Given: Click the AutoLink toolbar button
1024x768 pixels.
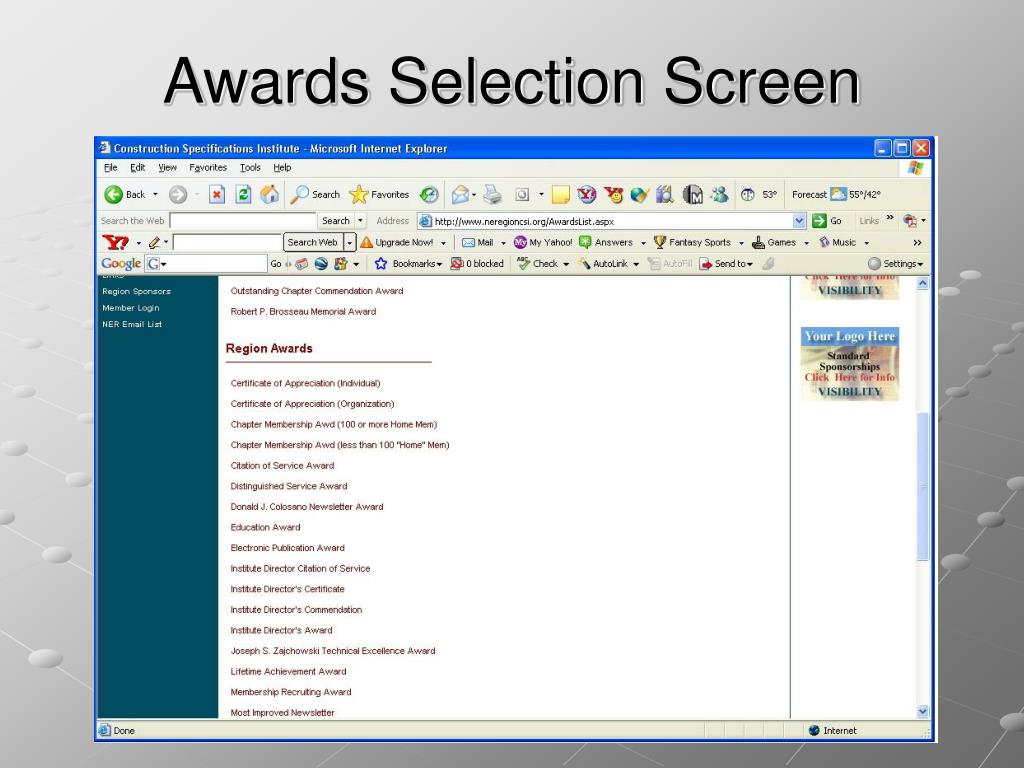Looking at the screenshot, I should click(x=603, y=263).
